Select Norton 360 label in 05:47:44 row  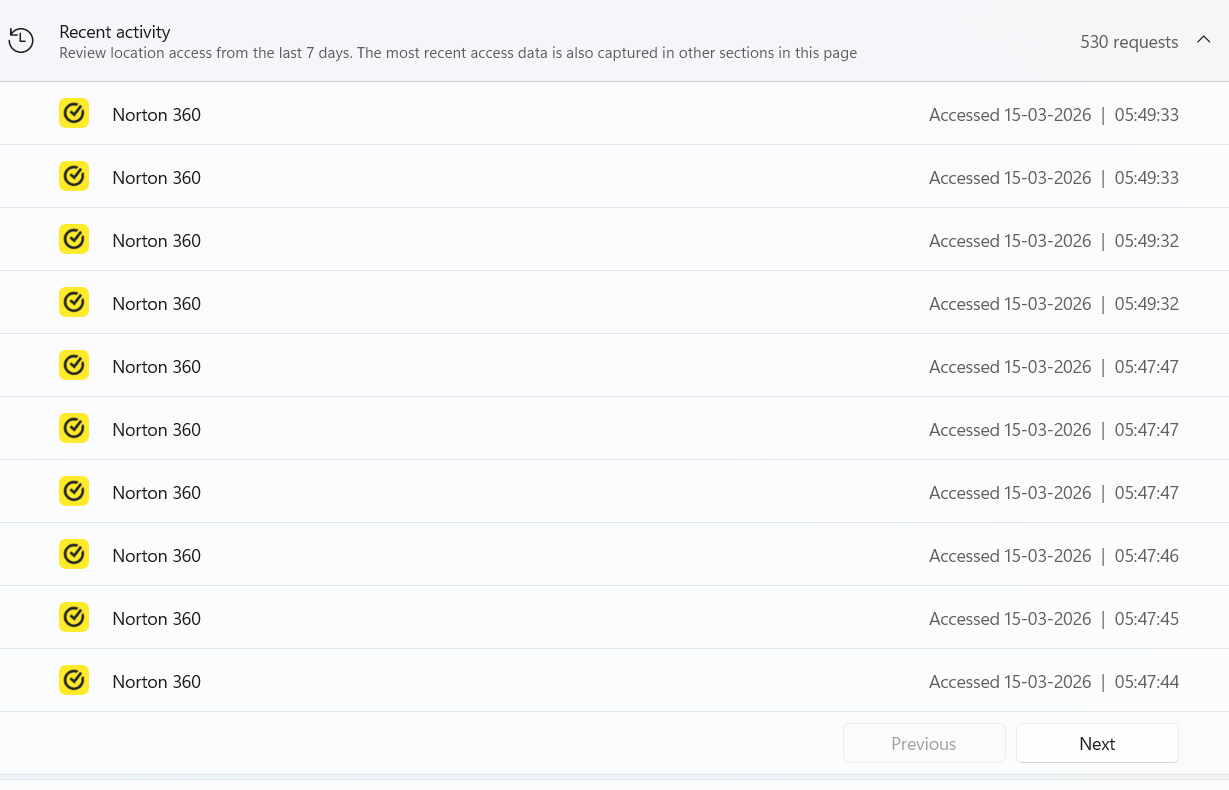click(x=157, y=682)
